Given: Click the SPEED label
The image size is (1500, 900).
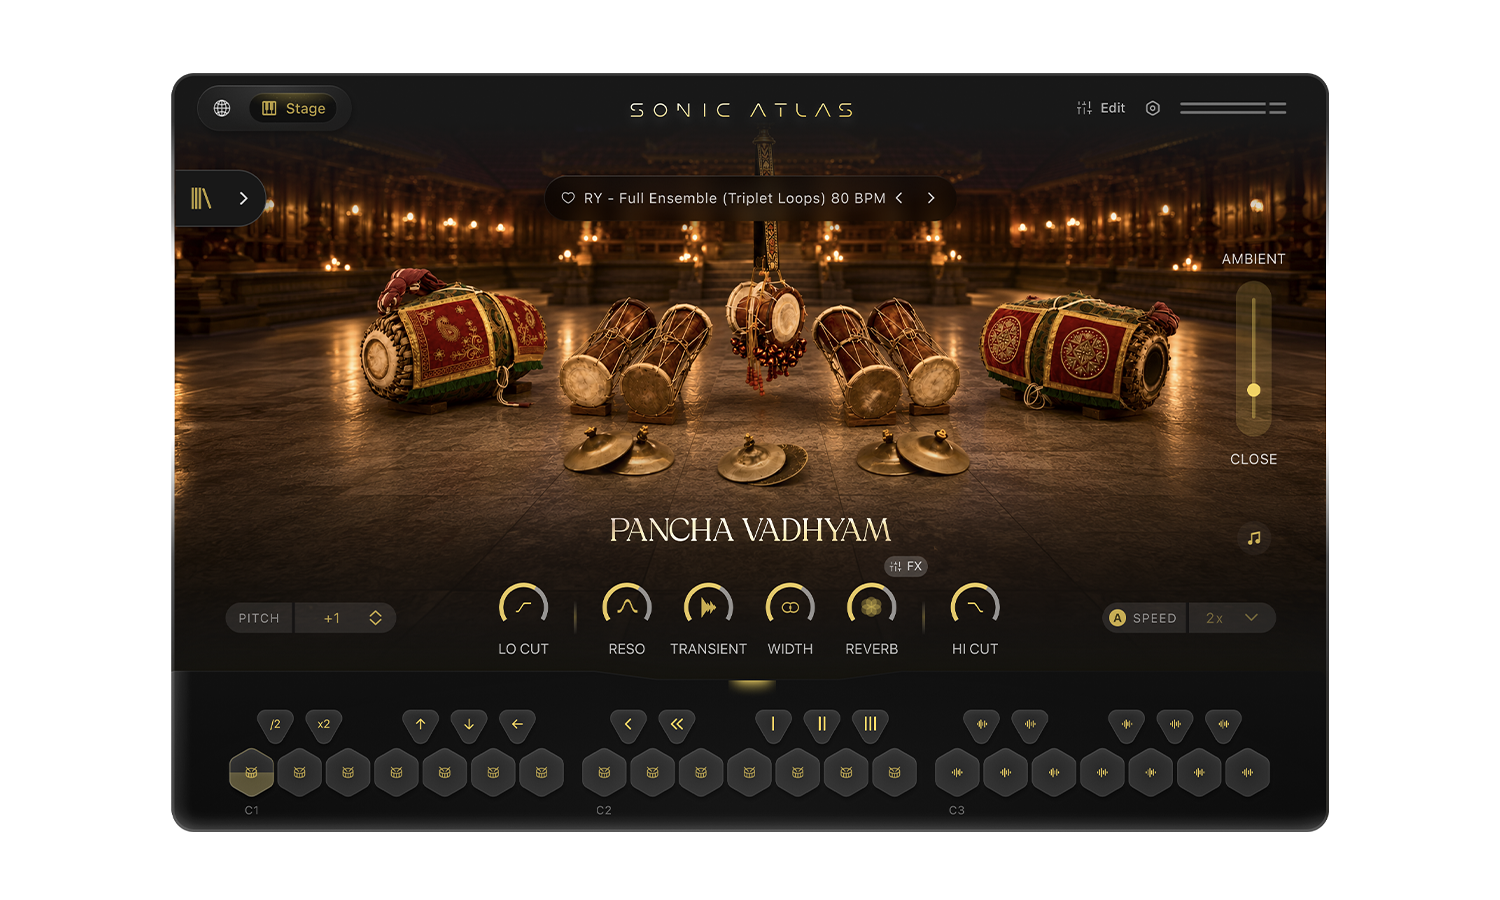Looking at the screenshot, I should [x=1155, y=618].
